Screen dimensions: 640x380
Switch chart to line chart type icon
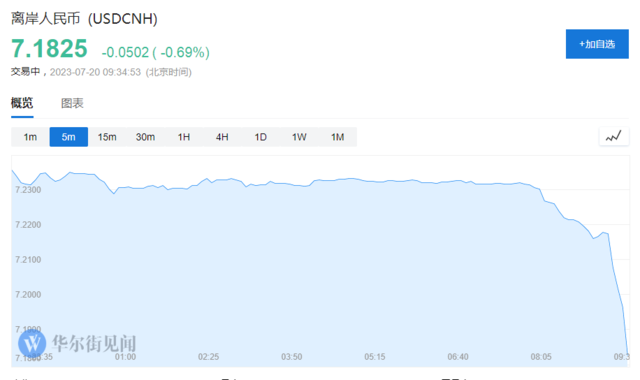pos(613,137)
